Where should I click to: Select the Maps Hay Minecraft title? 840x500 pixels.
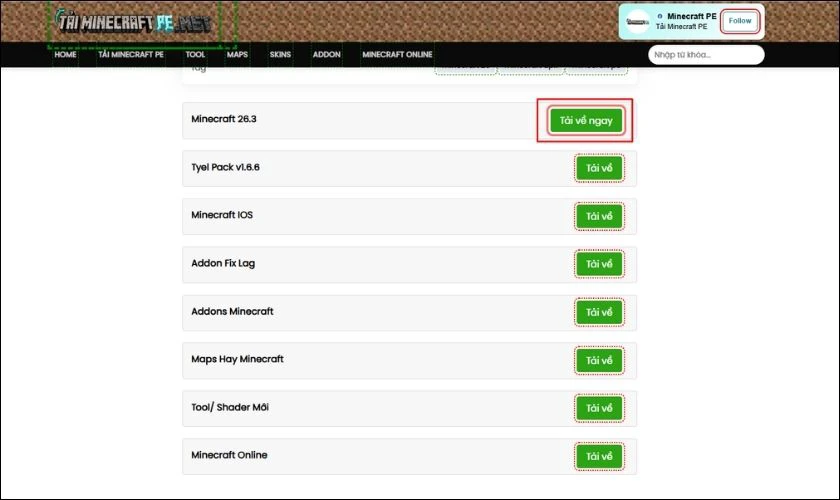click(237, 359)
